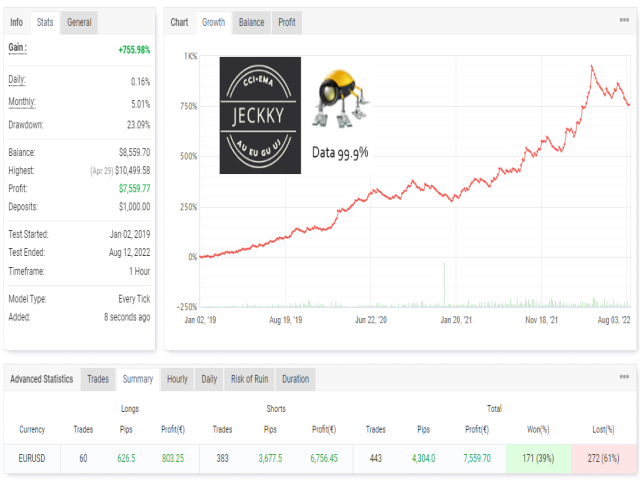Click the Data 99.9% label
This screenshot has height=480, width=640.
340,153
